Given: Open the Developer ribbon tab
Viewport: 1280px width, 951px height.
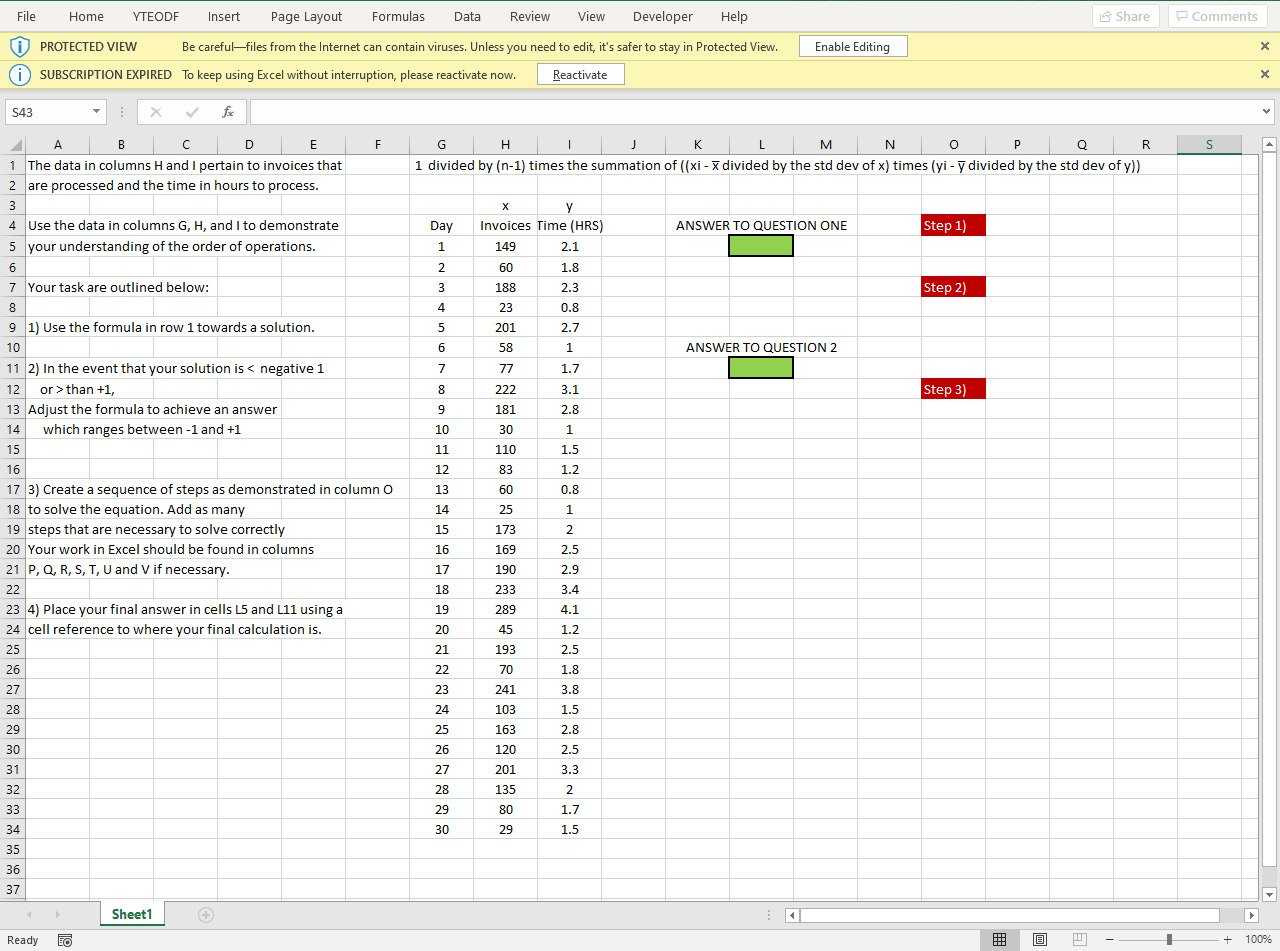Looking at the screenshot, I should click(662, 16).
